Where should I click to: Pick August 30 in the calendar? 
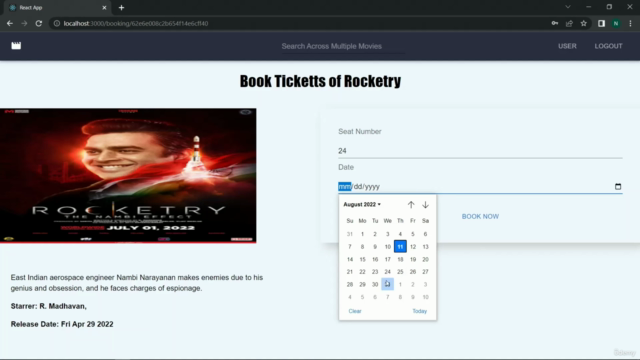click(375, 284)
